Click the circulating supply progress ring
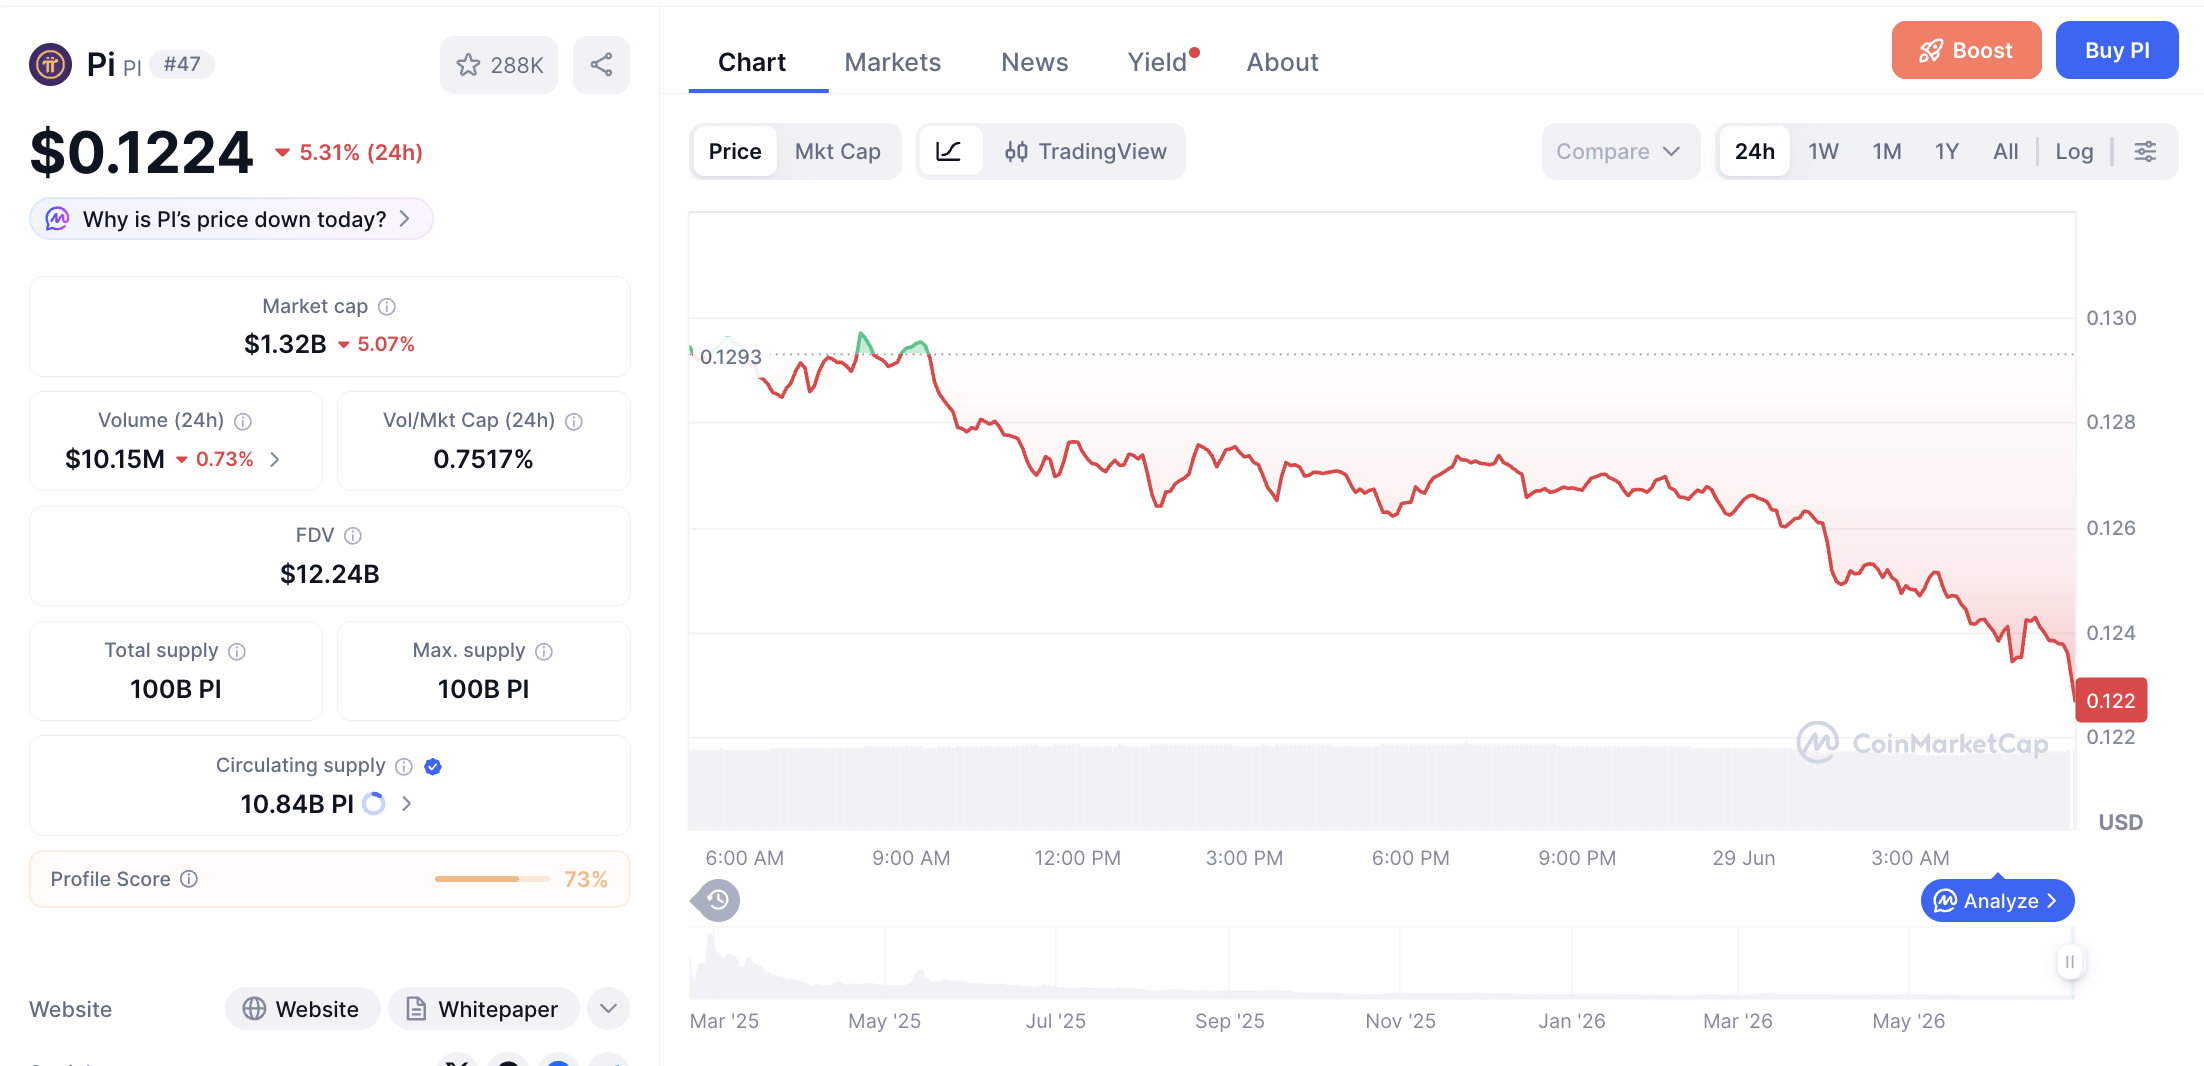 (x=373, y=803)
